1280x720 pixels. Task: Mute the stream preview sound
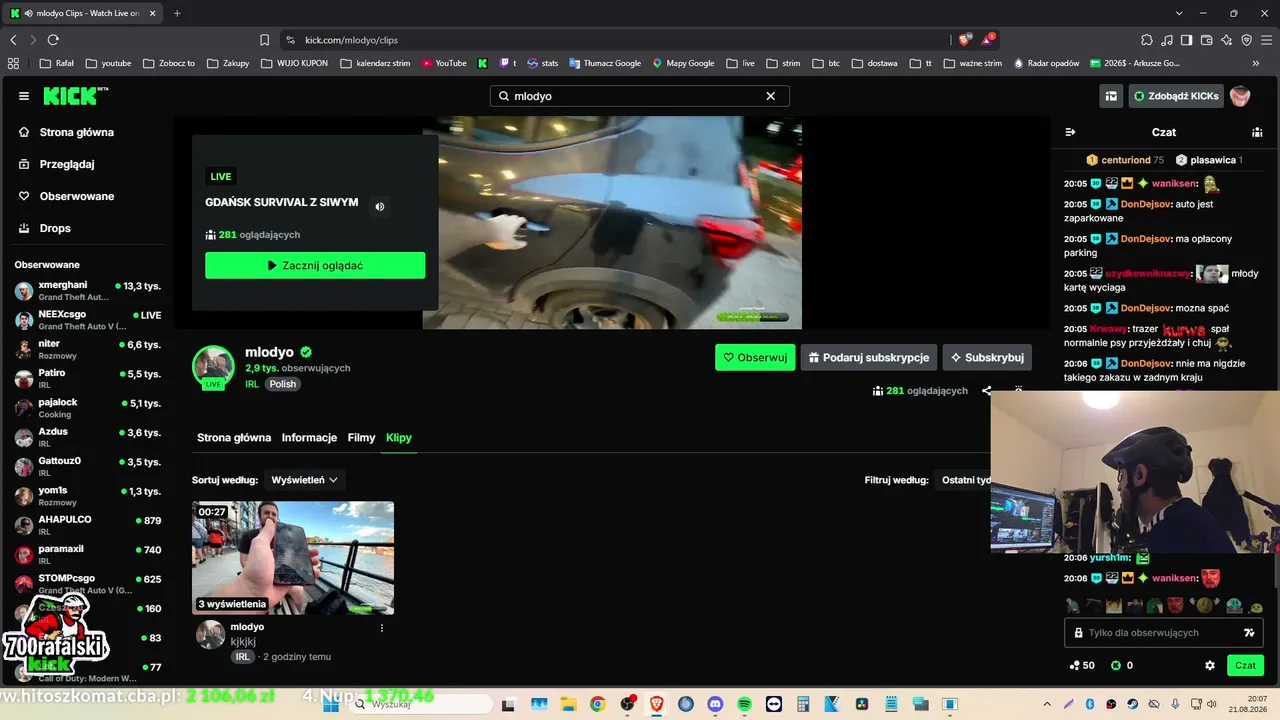pyautogui.click(x=380, y=207)
